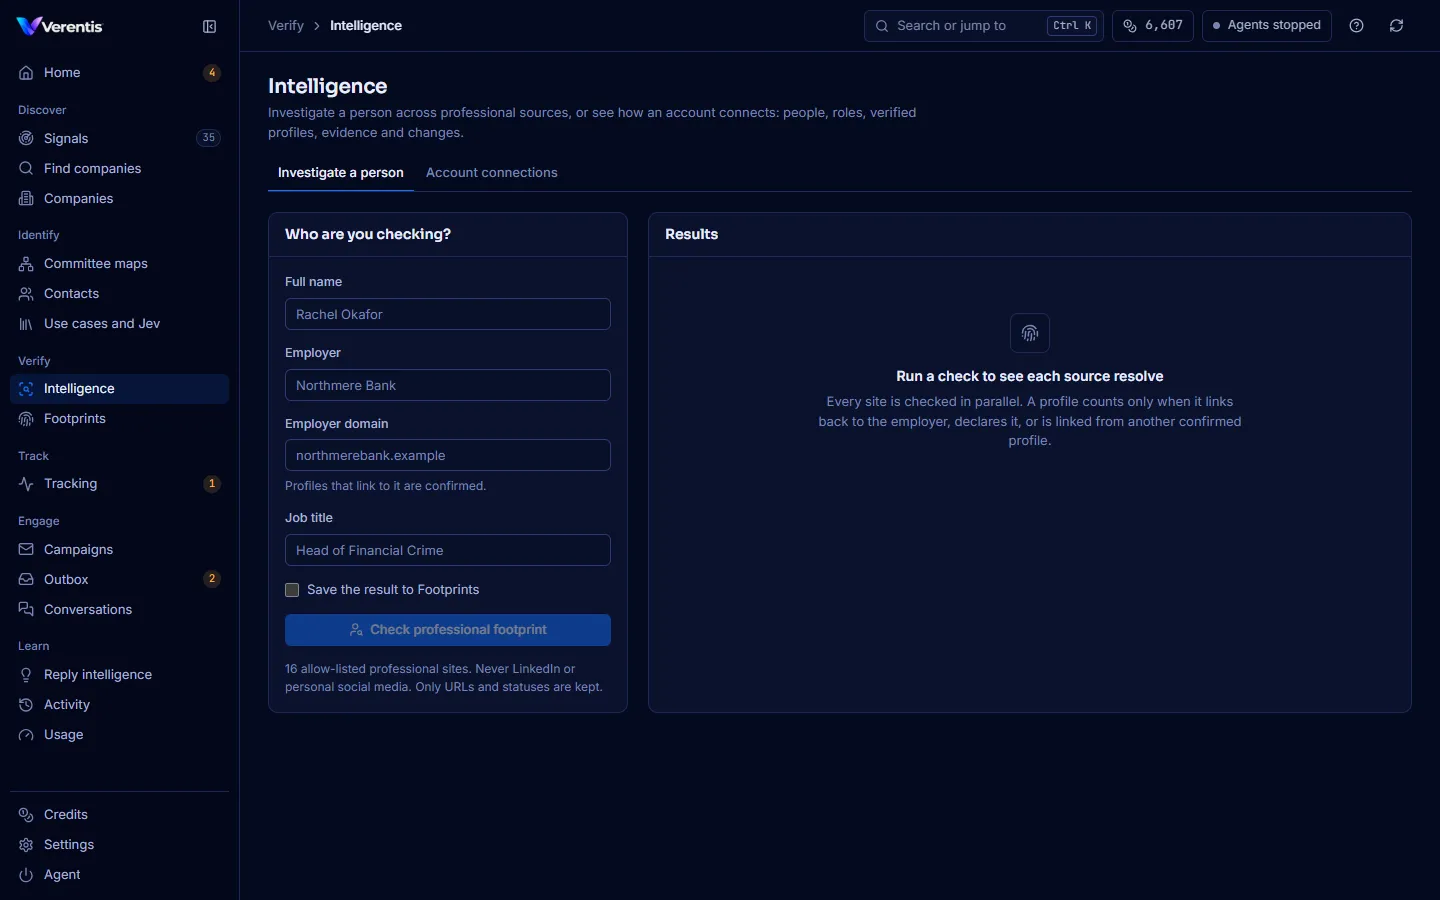Click the Verentis logo
This screenshot has width=1440, height=900.
click(x=60, y=26)
